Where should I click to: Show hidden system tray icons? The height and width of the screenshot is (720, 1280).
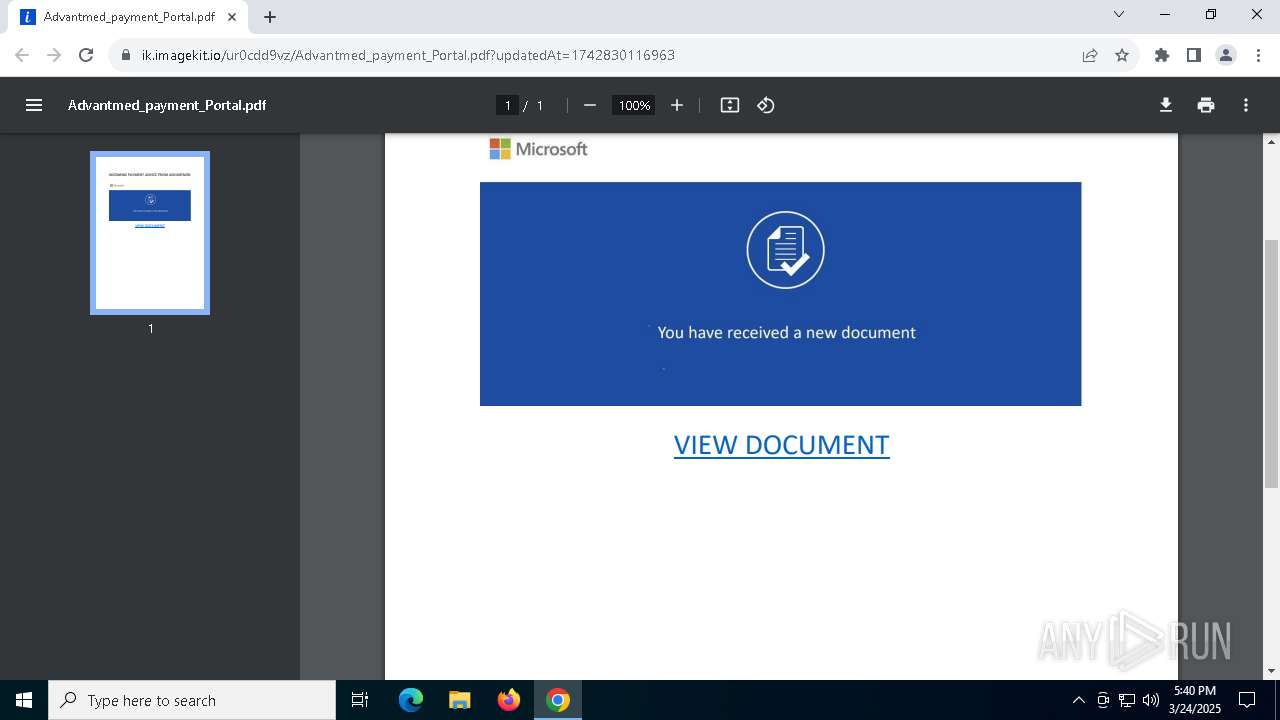(x=1078, y=700)
